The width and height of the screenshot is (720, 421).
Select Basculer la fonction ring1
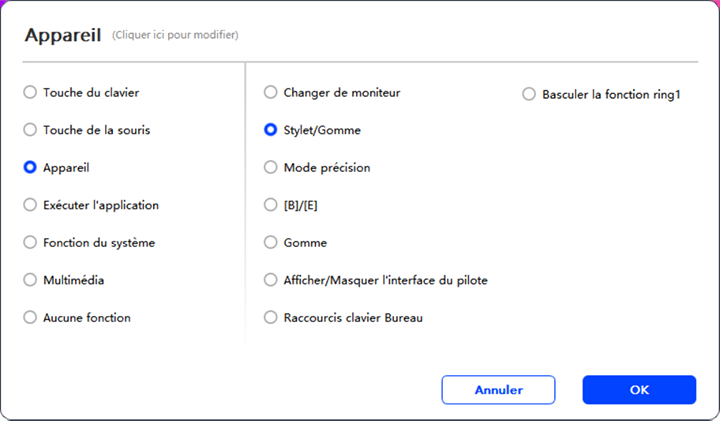pyautogui.click(x=529, y=96)
